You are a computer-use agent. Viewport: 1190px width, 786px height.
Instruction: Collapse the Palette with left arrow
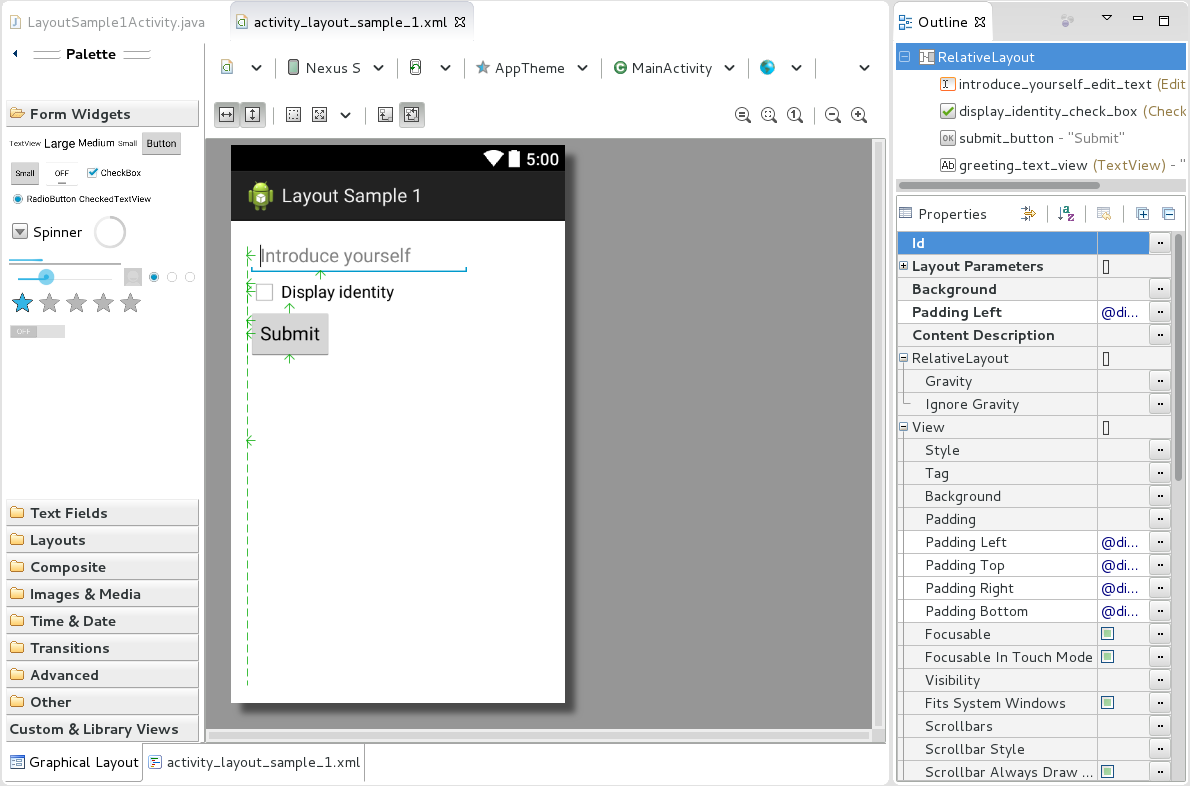pyautogui.click(x=15, y=54)
